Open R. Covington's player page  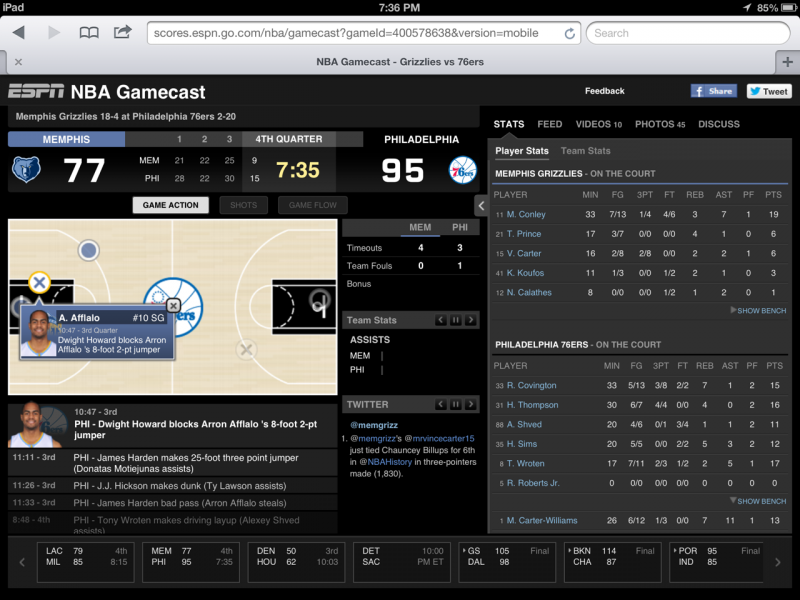[x=532, y=385]
